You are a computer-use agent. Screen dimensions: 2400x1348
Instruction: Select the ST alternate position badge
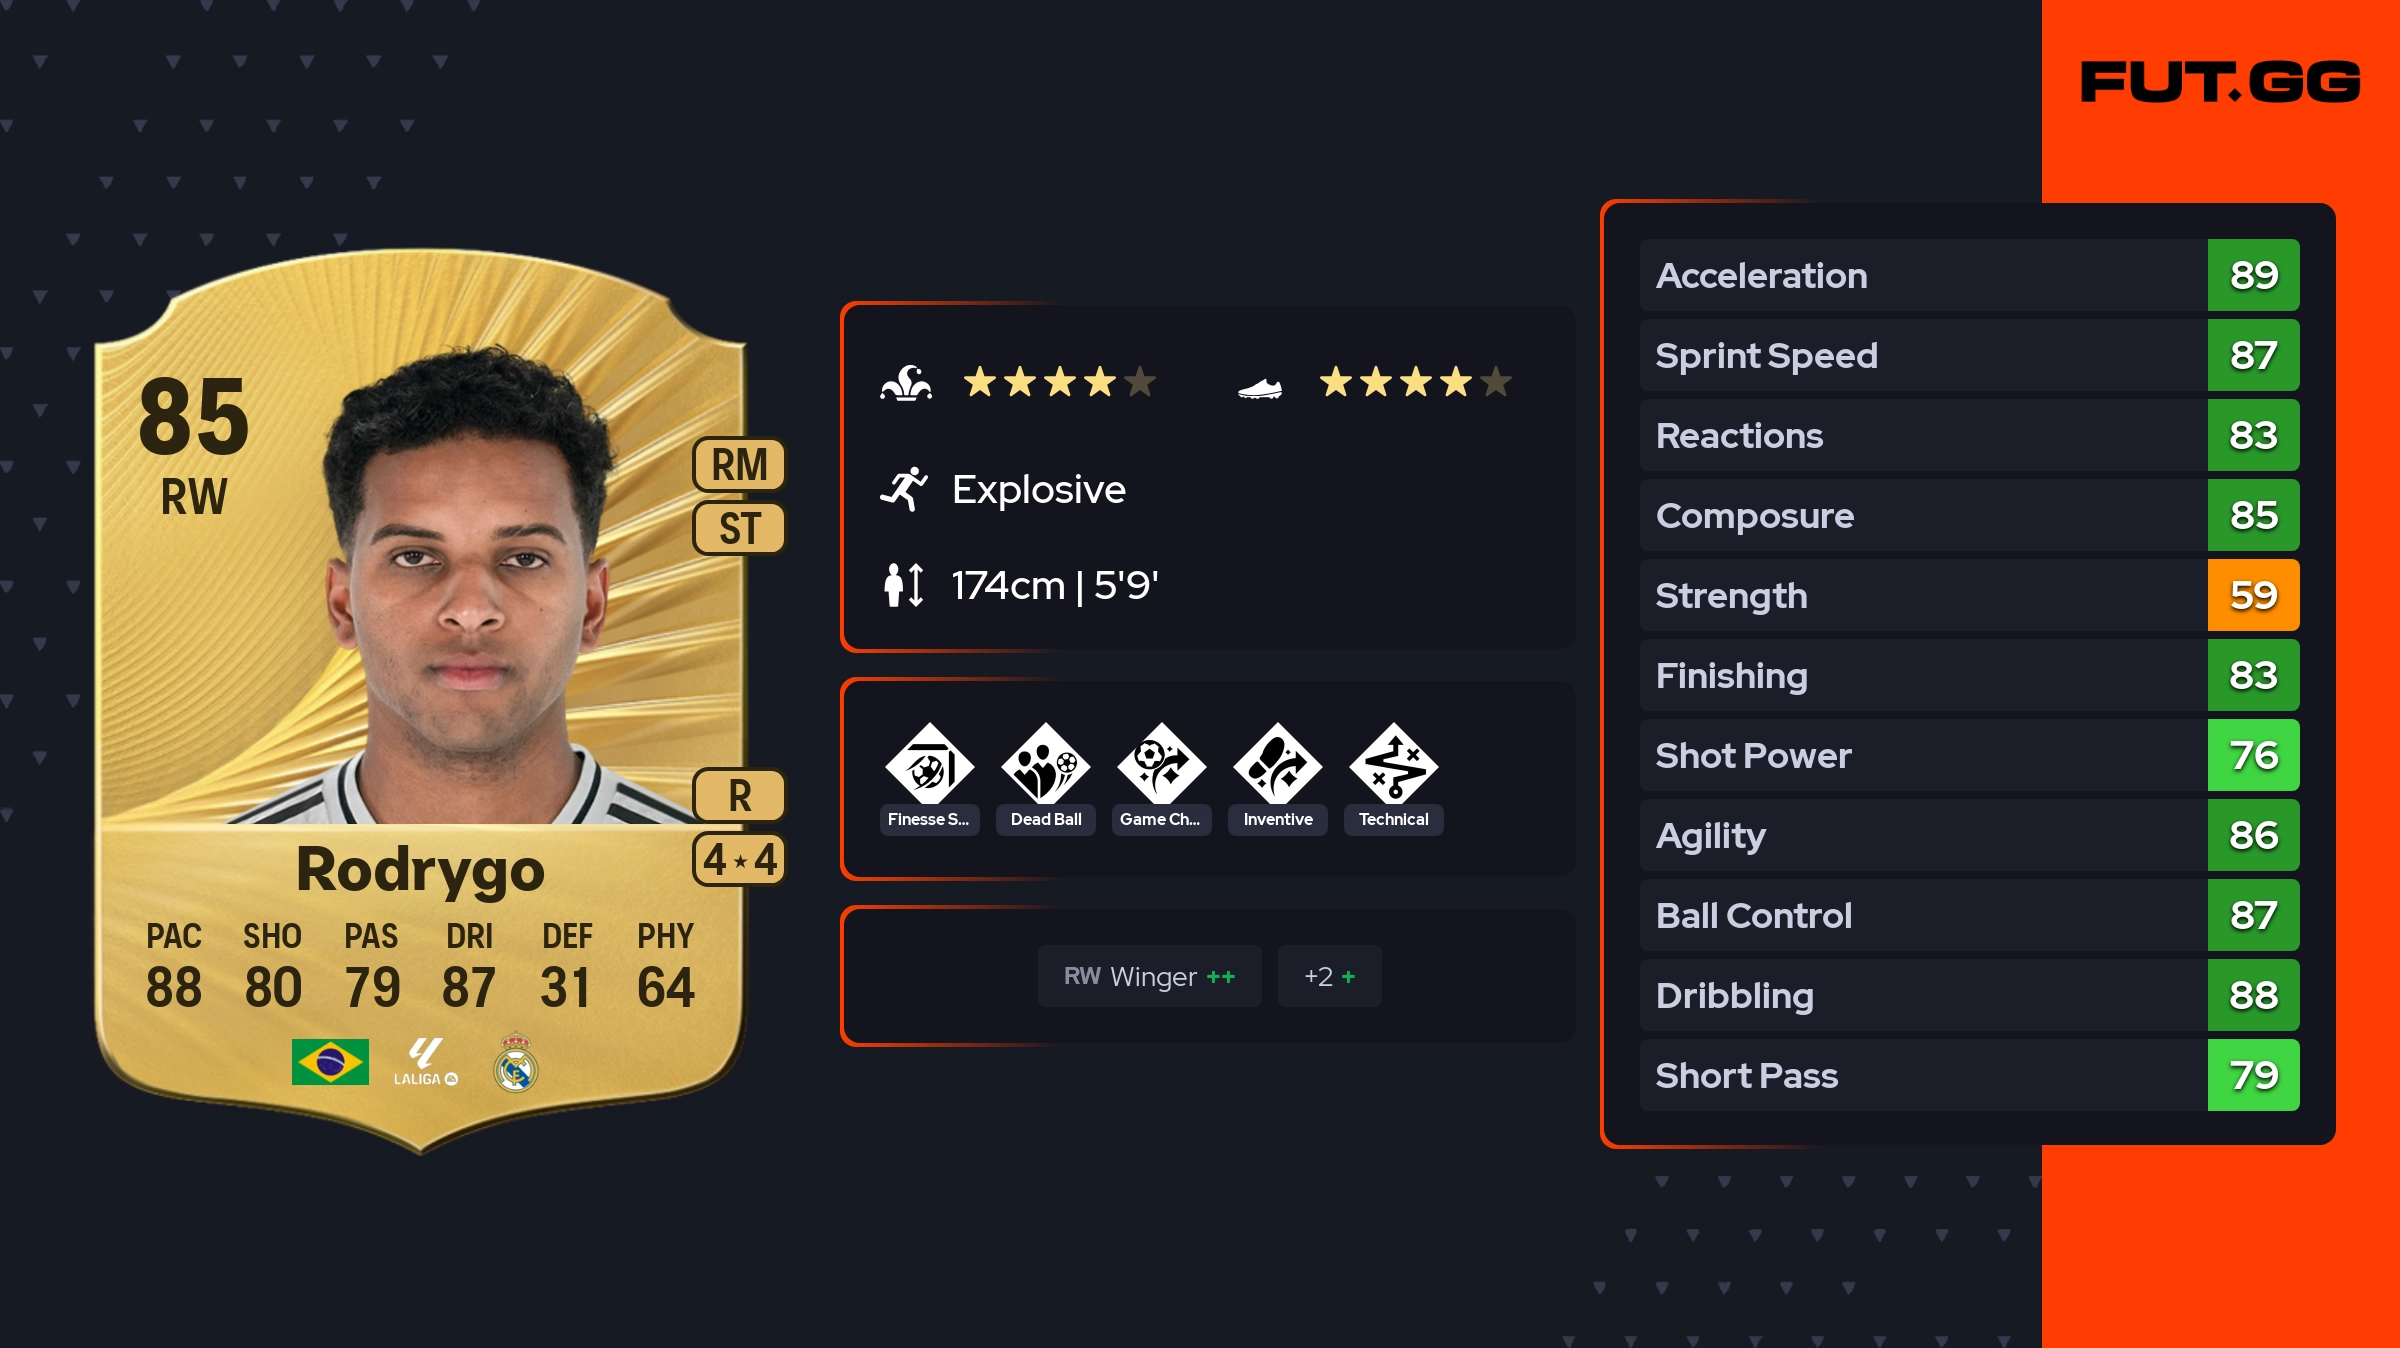tap(739, 528)
